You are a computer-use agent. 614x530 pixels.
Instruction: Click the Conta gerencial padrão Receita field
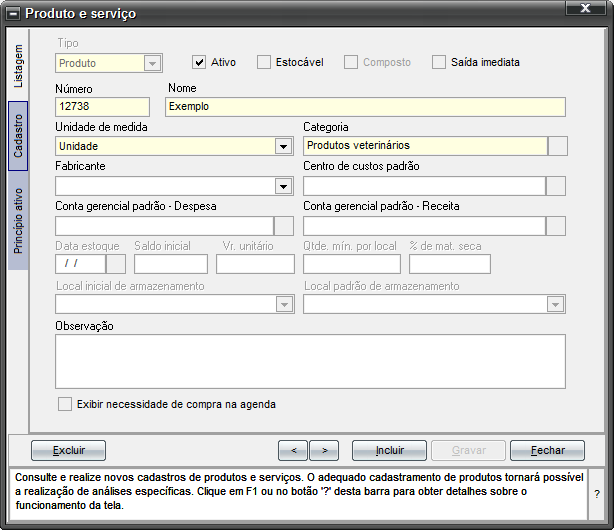(424, 226)
